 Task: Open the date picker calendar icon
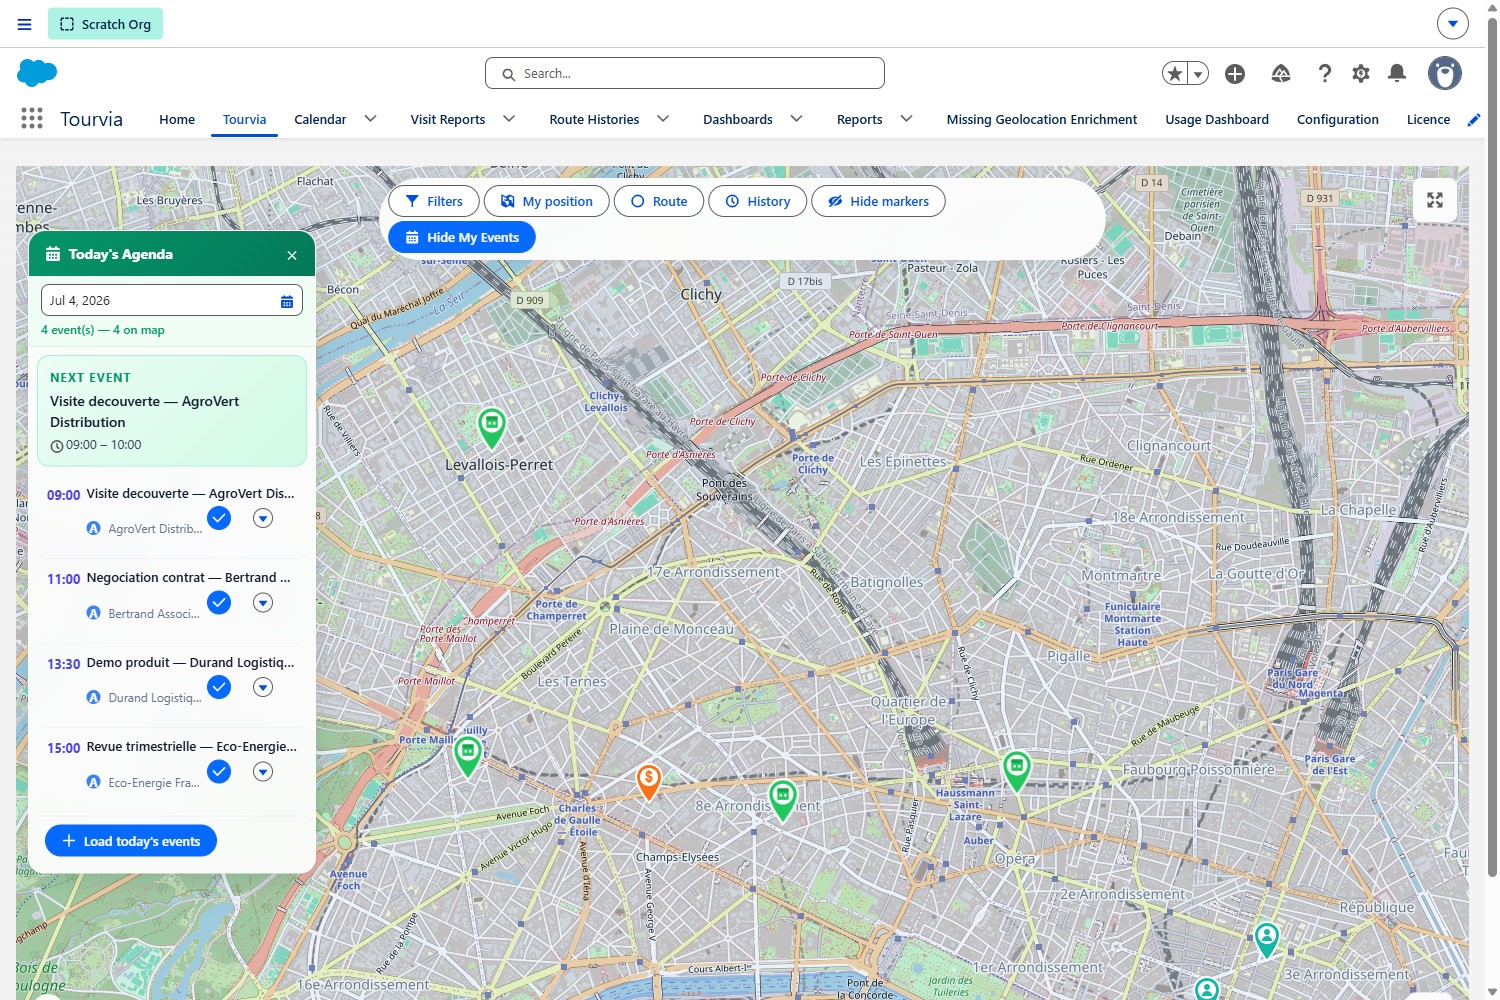point(287,301)
